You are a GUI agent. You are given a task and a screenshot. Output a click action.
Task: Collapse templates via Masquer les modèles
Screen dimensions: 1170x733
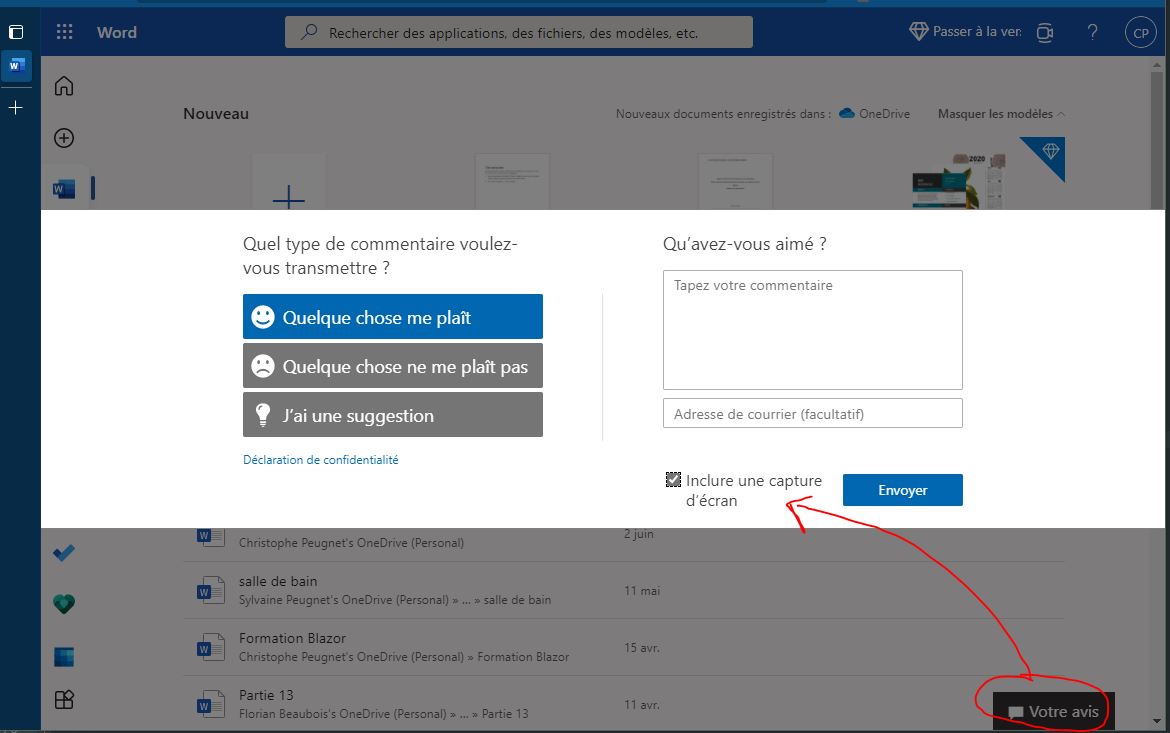pyautogui.click(x=1001, y=113)
